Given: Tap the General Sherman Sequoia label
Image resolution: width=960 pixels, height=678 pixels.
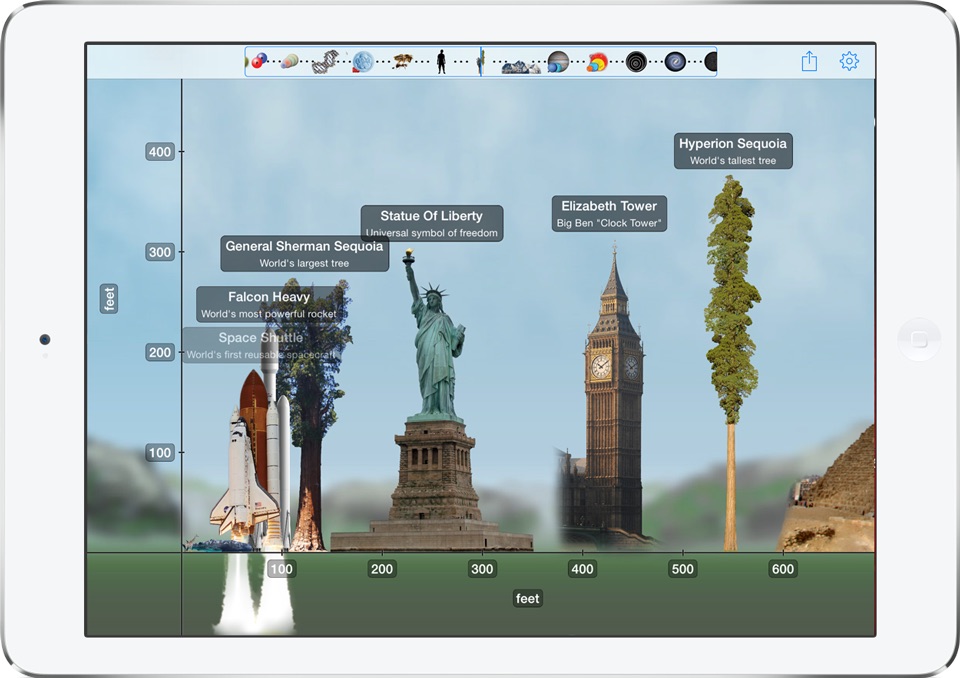Looking at the screenshot, I should [x=304, y=254].
